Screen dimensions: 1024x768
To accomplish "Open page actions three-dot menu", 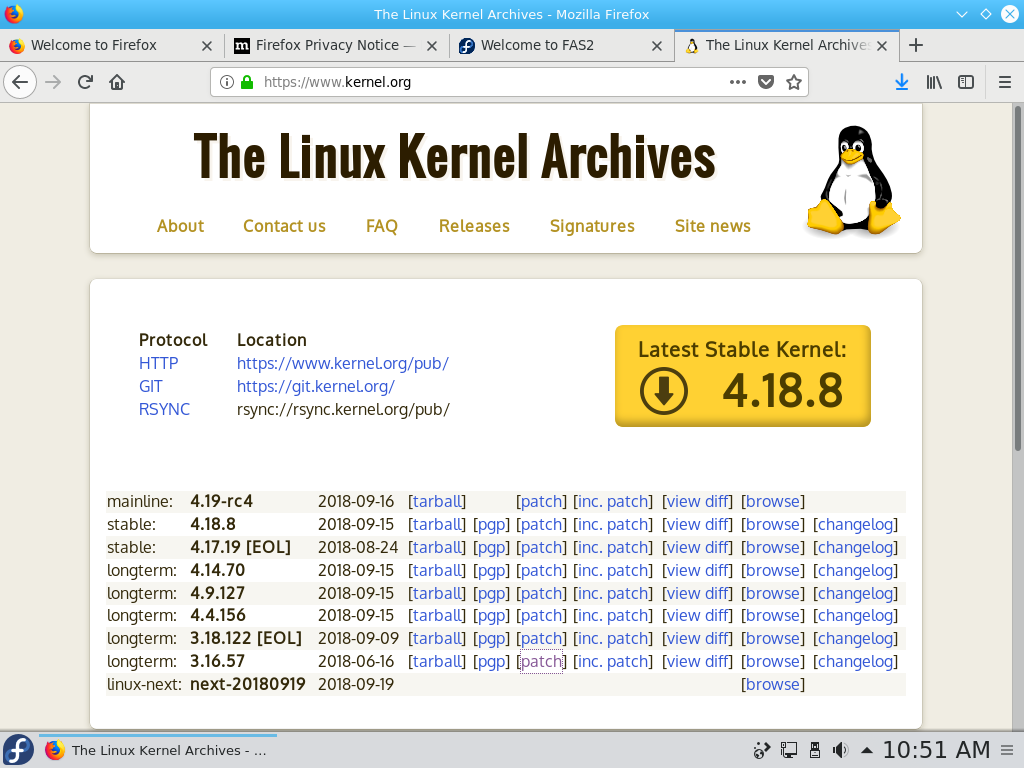I will [x=738, y=82].
